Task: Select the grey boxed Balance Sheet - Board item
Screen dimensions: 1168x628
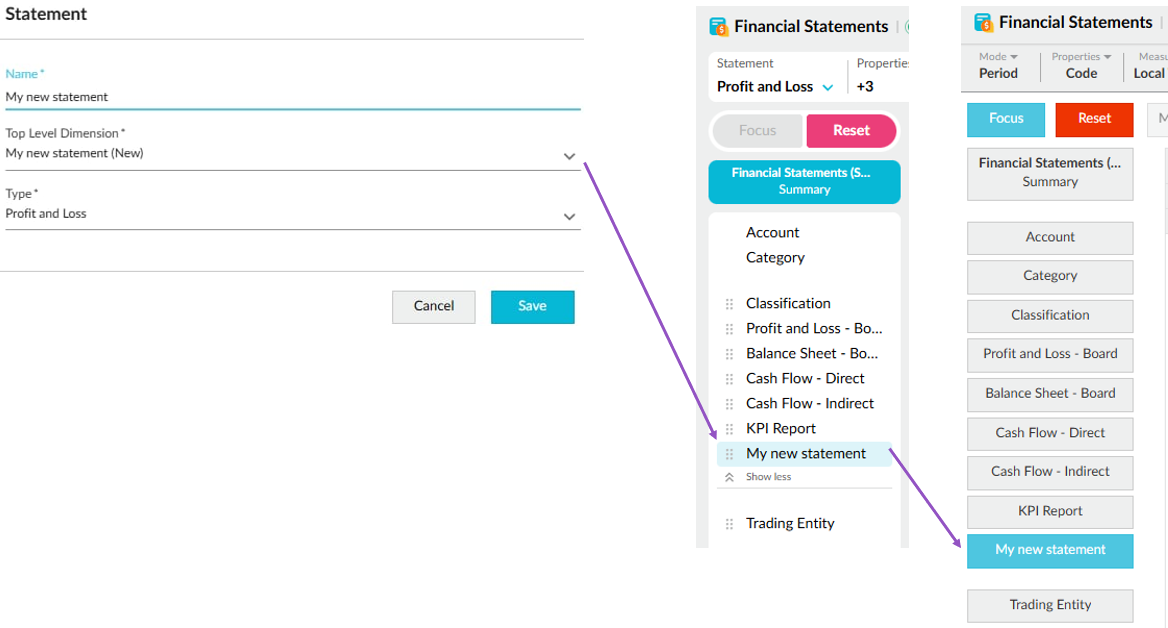Action: 1050,393
